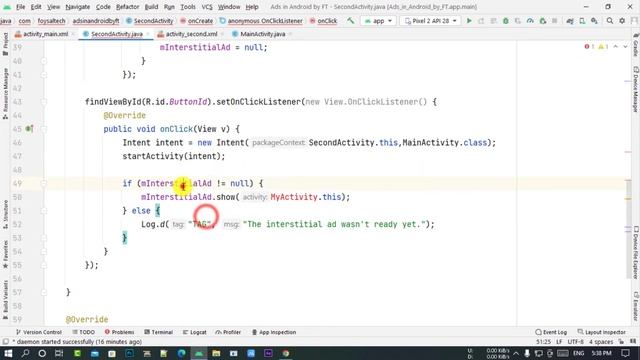Open Device File Explorer side panel
Viewport: 640px width, 360px height.
636,253
